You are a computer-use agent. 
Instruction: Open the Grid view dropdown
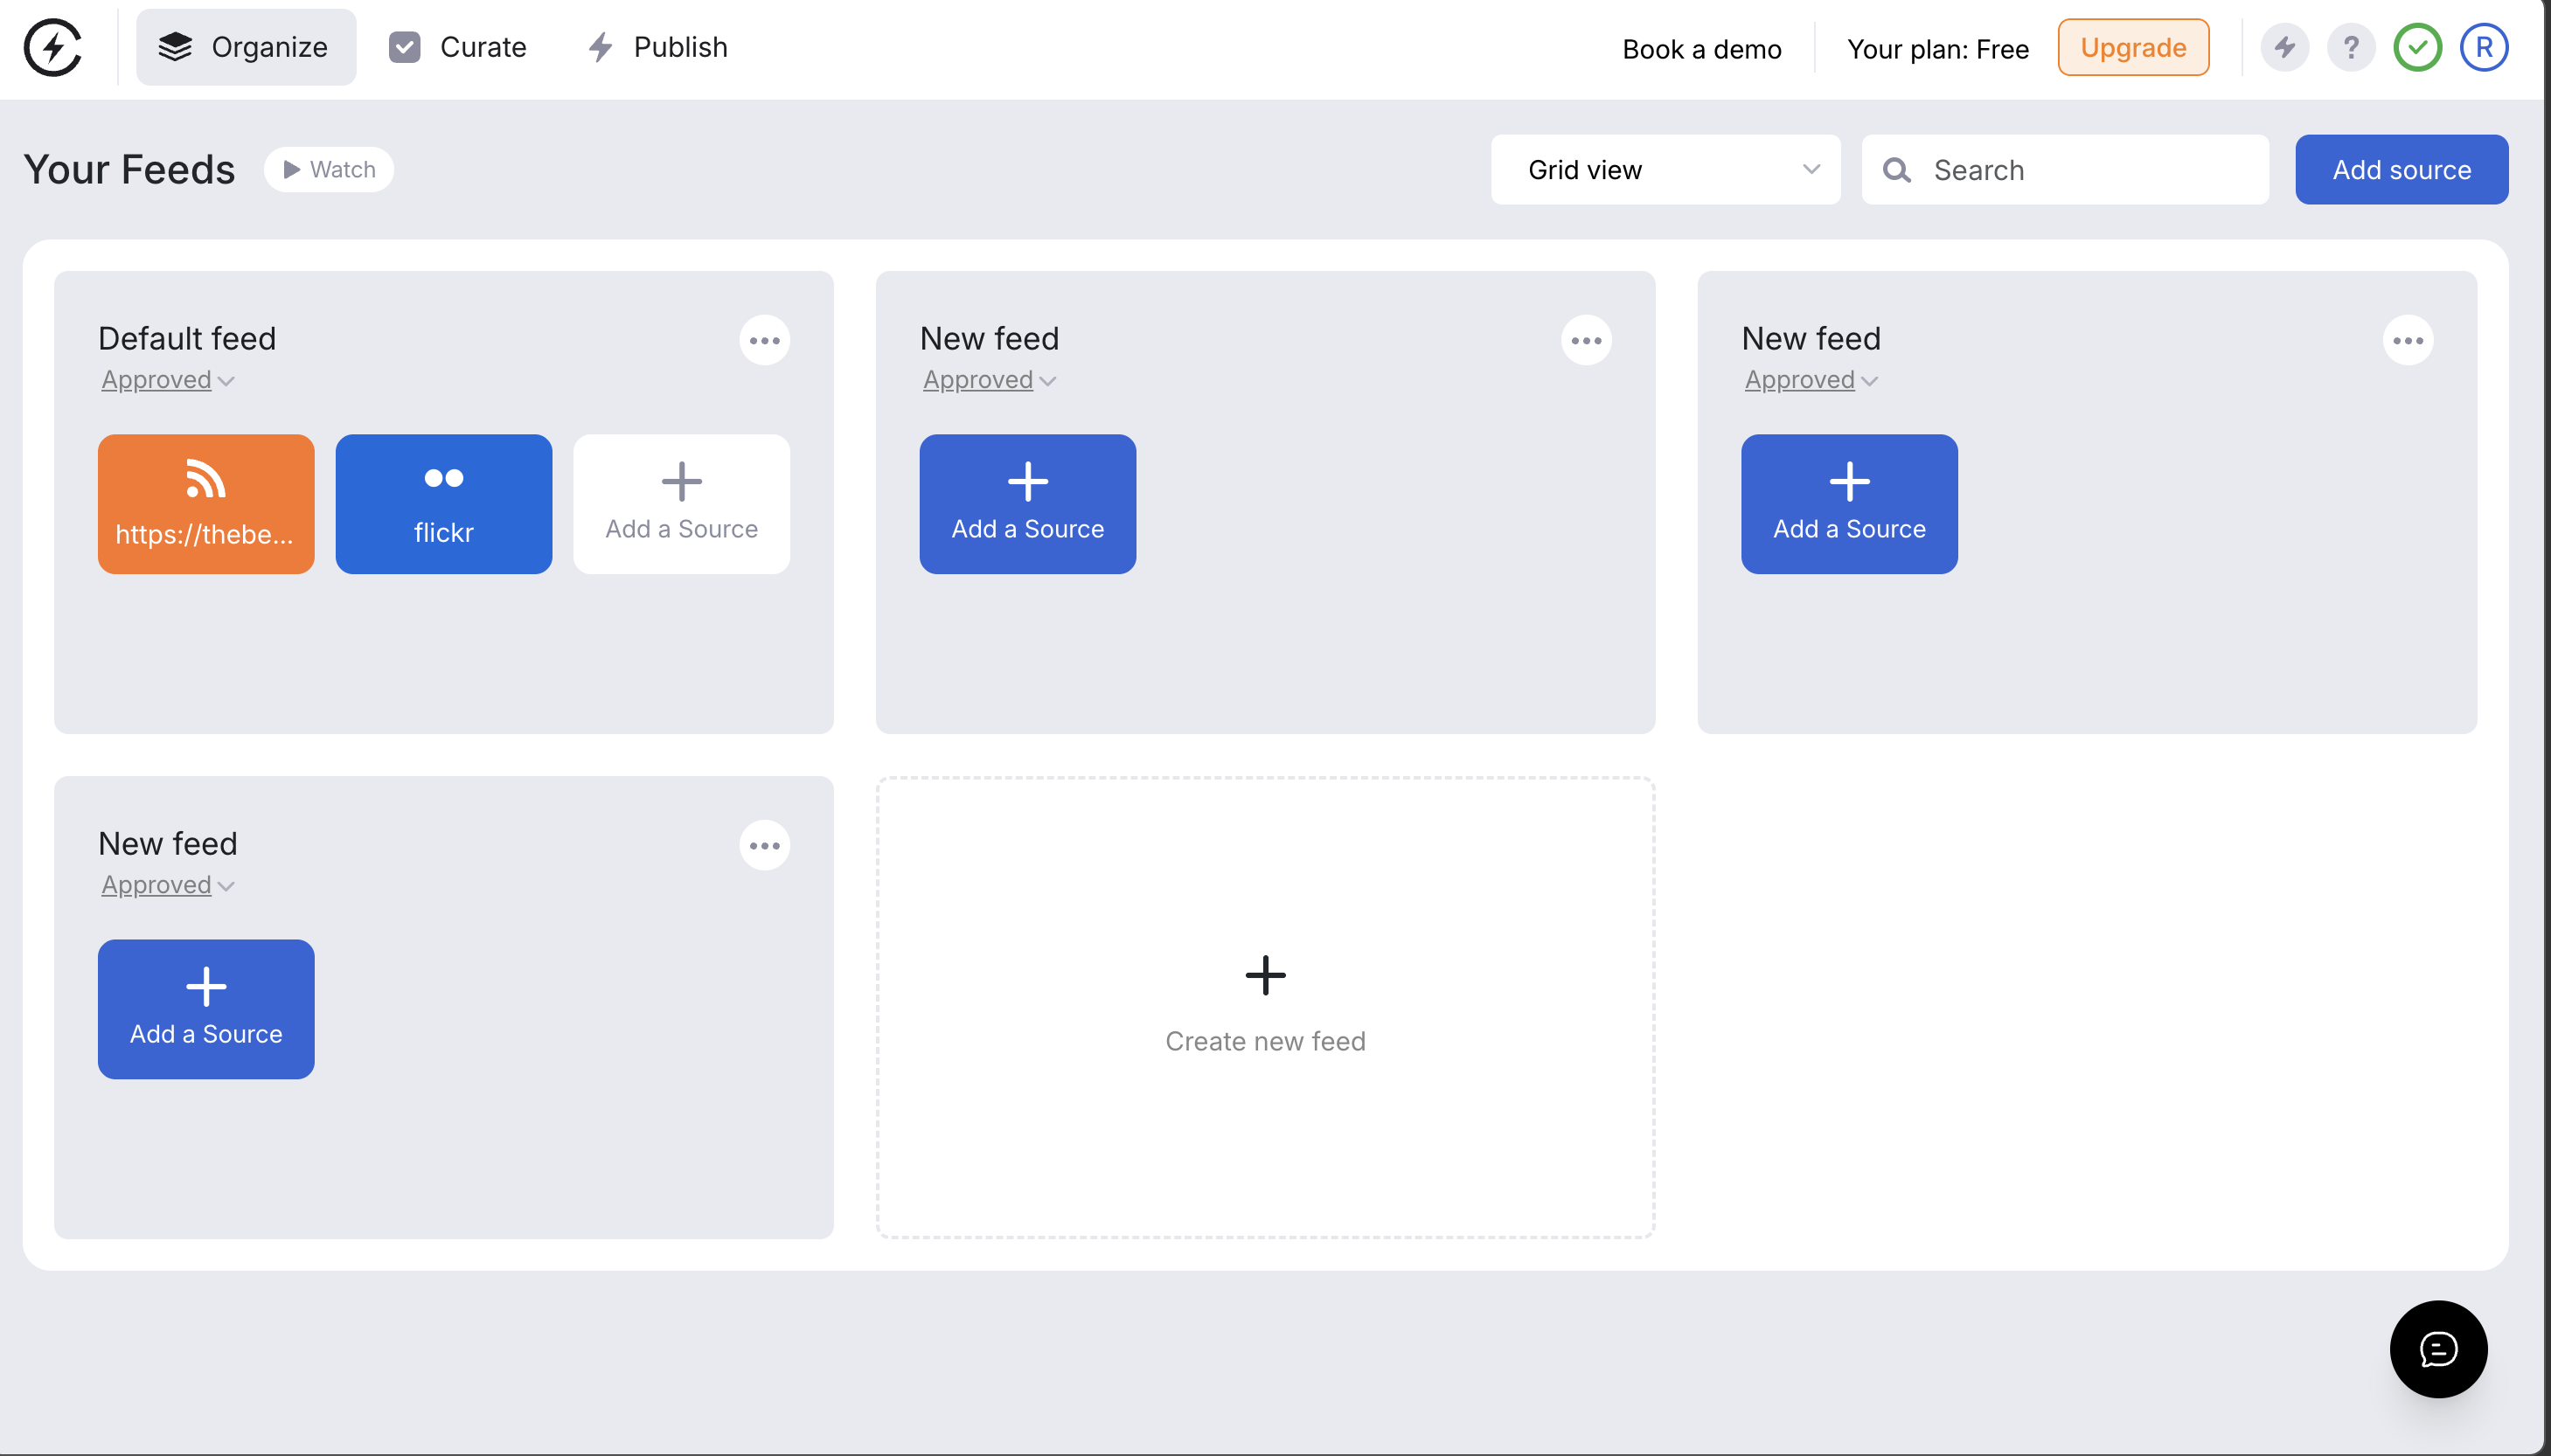[x=1665, y=169]
